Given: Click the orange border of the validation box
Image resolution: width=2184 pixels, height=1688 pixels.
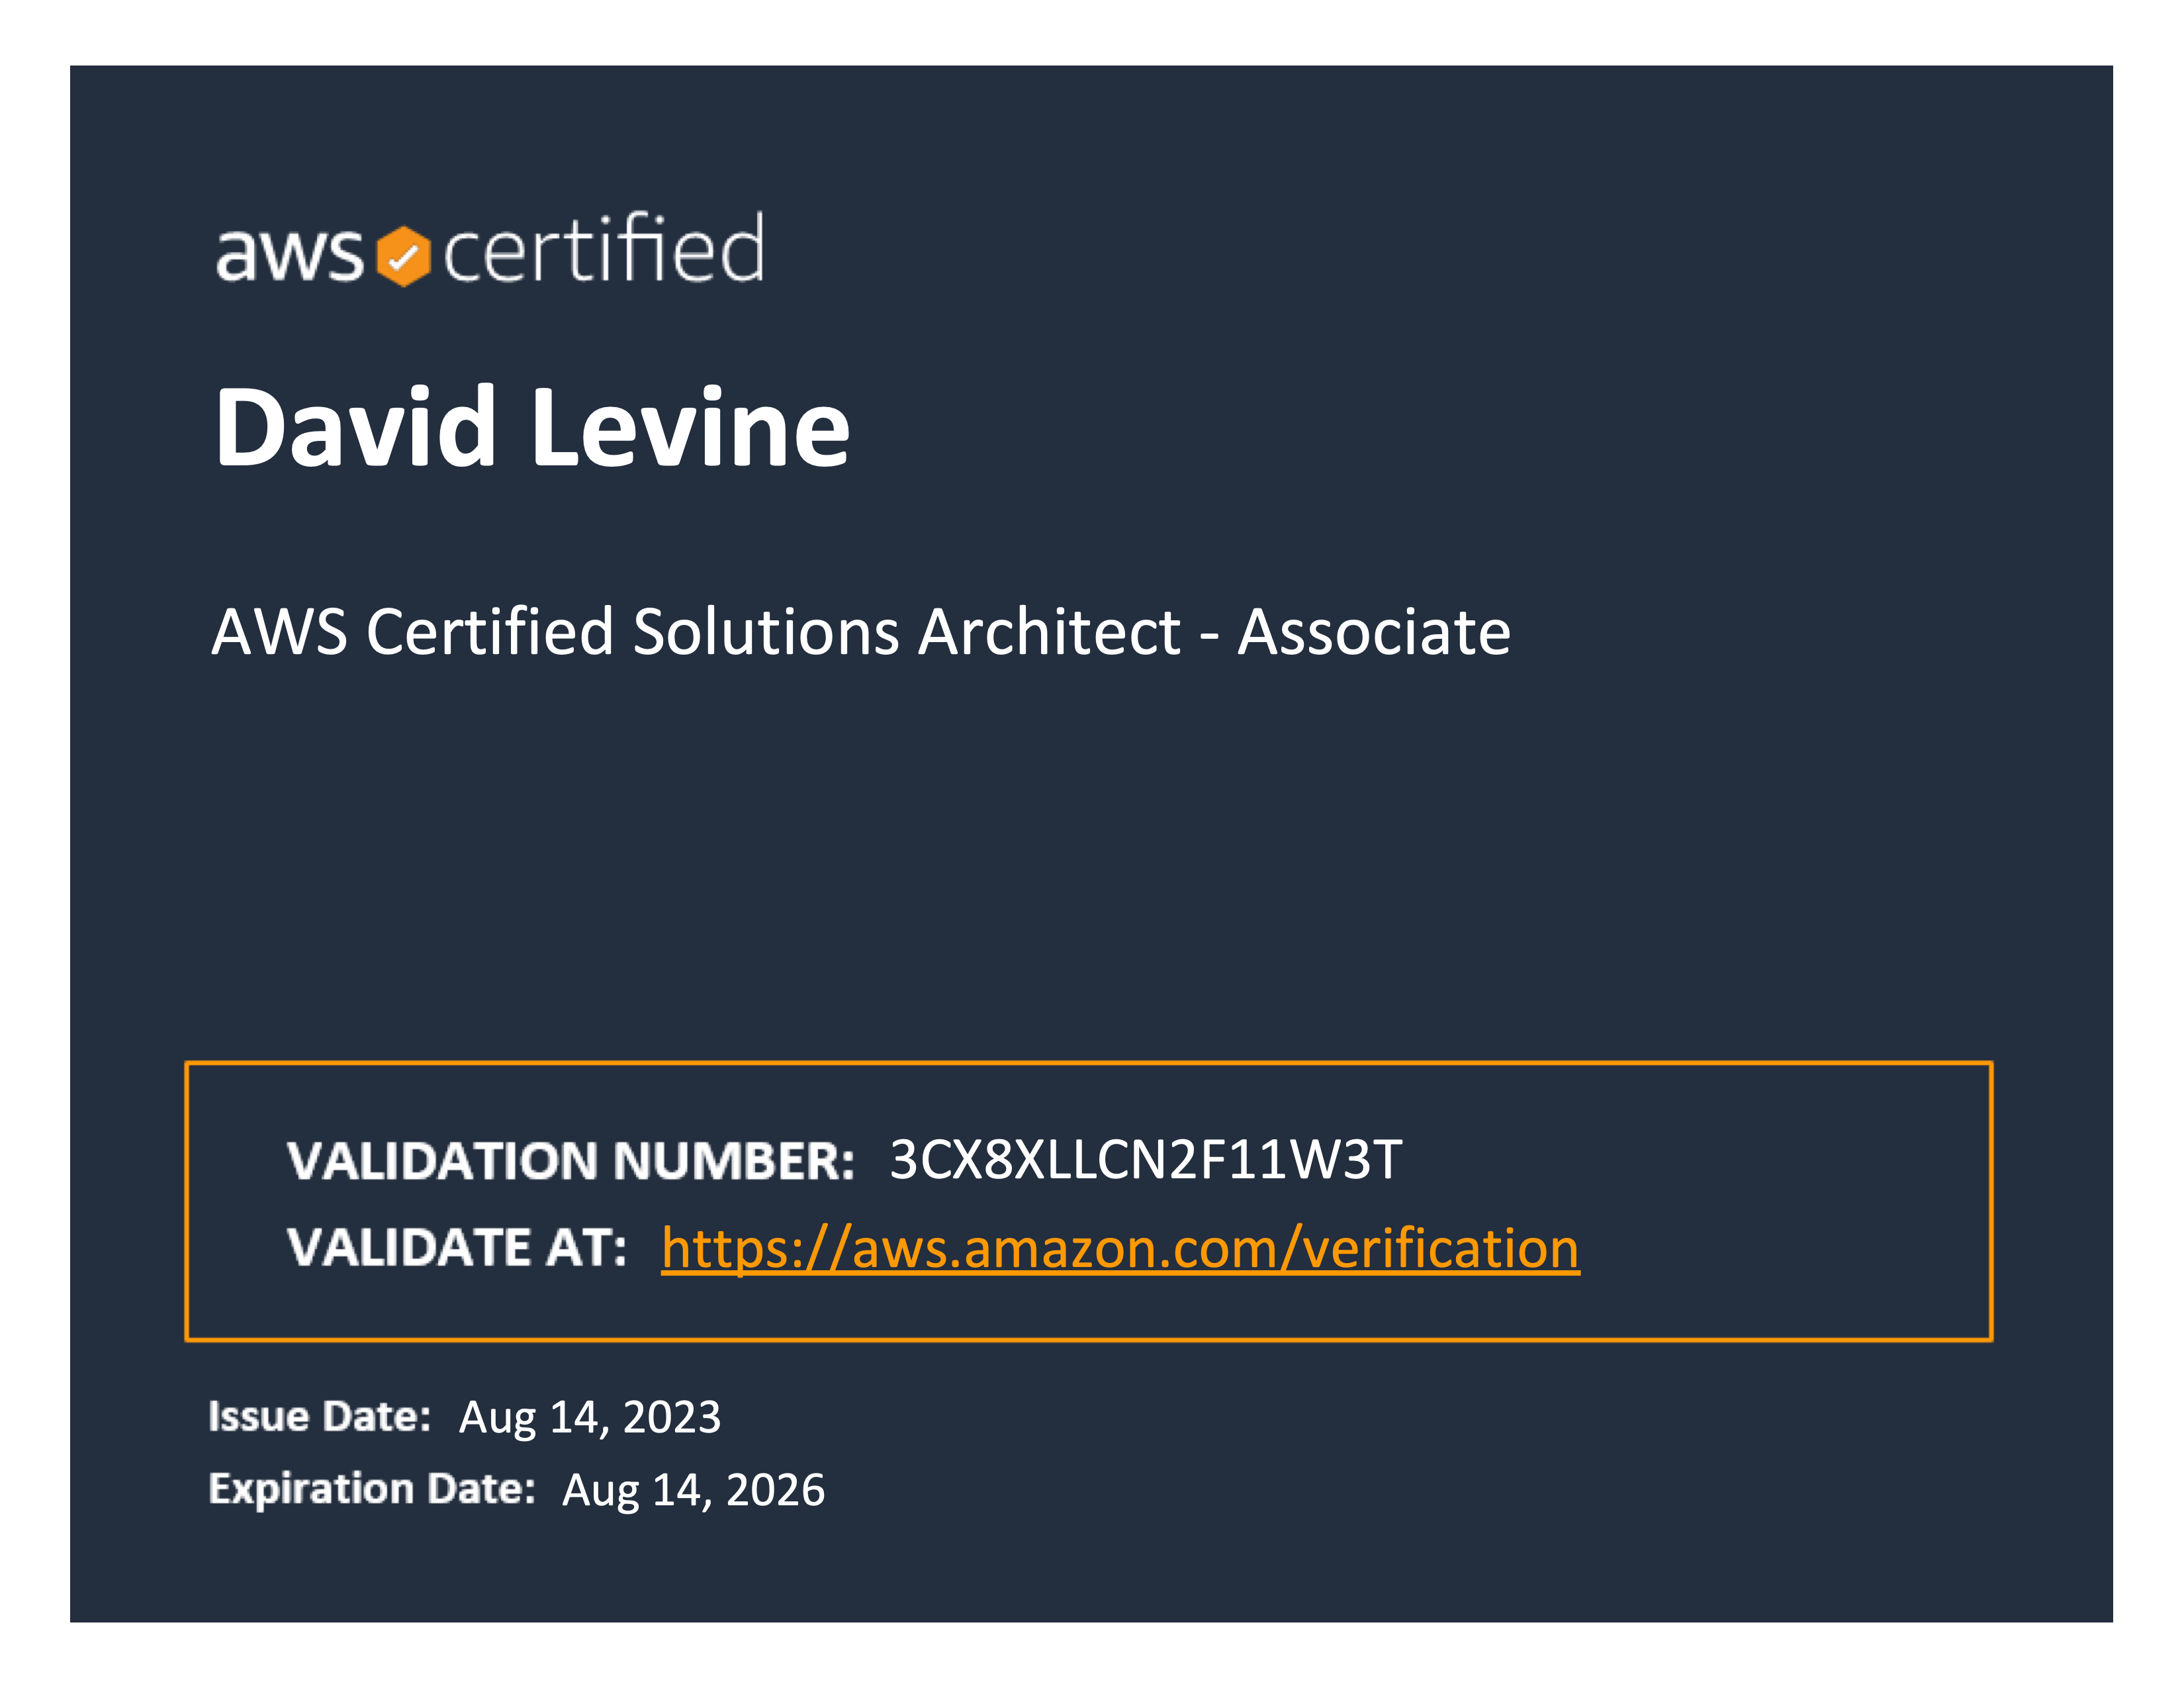Looking at the screenshot, I should pyautogui.click(x=1089, y=1063).
